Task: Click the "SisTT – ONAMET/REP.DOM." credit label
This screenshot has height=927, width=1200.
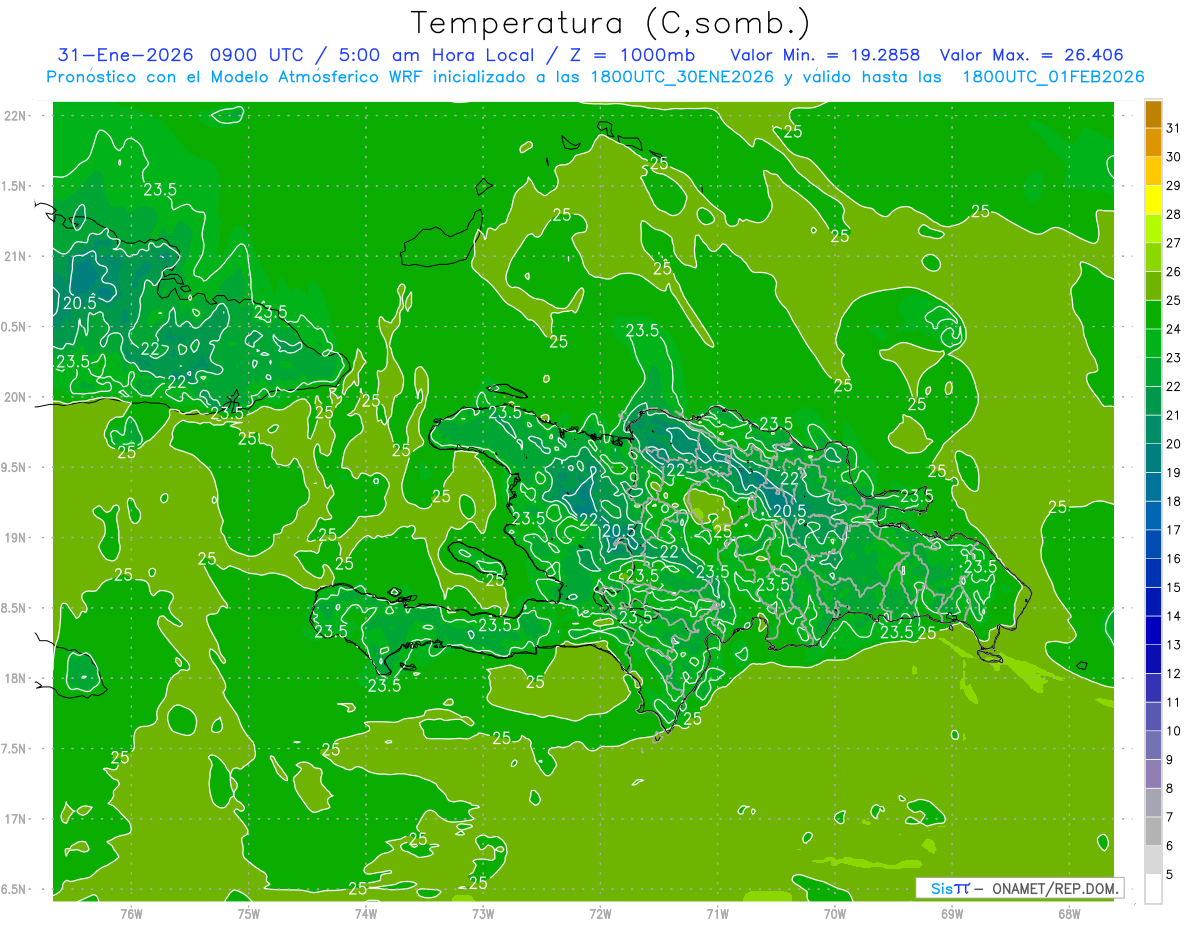Action: (x=1019, y=888)
